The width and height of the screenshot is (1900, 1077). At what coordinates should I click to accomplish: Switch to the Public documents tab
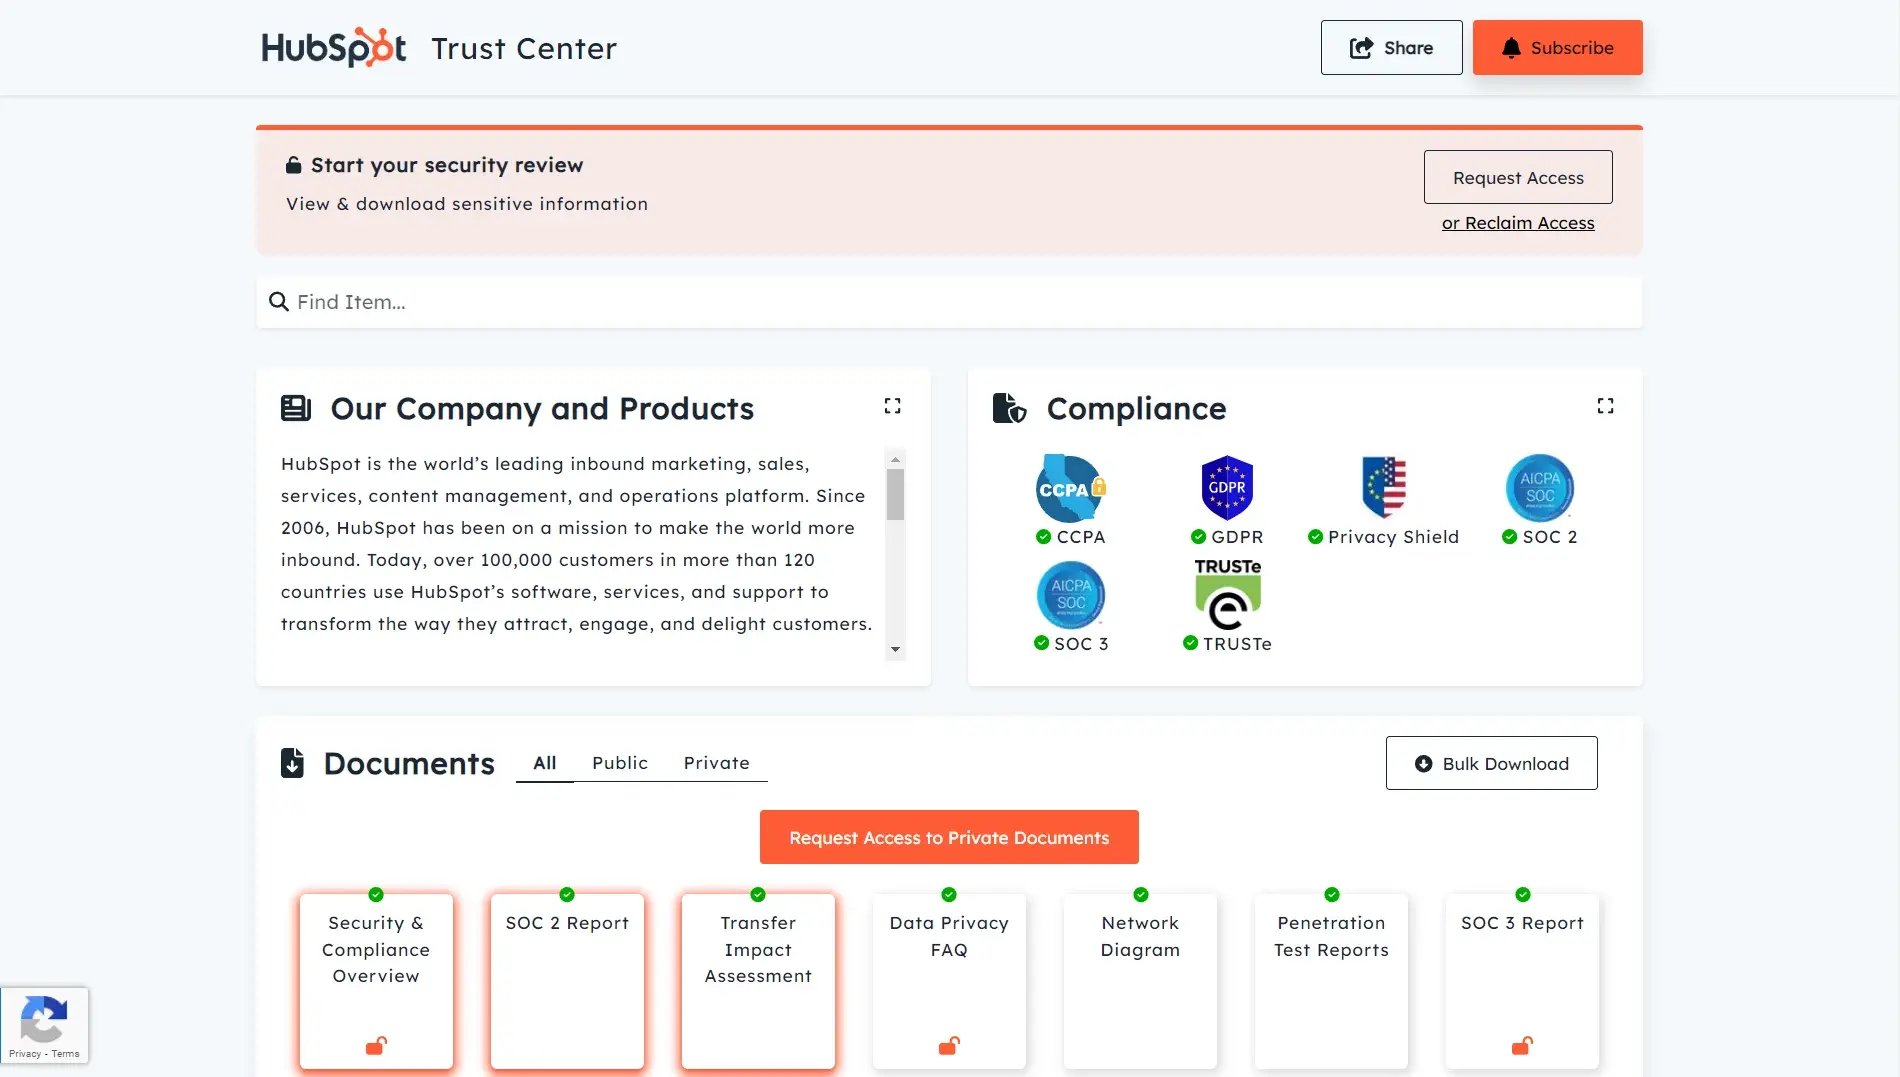(620, 763)
